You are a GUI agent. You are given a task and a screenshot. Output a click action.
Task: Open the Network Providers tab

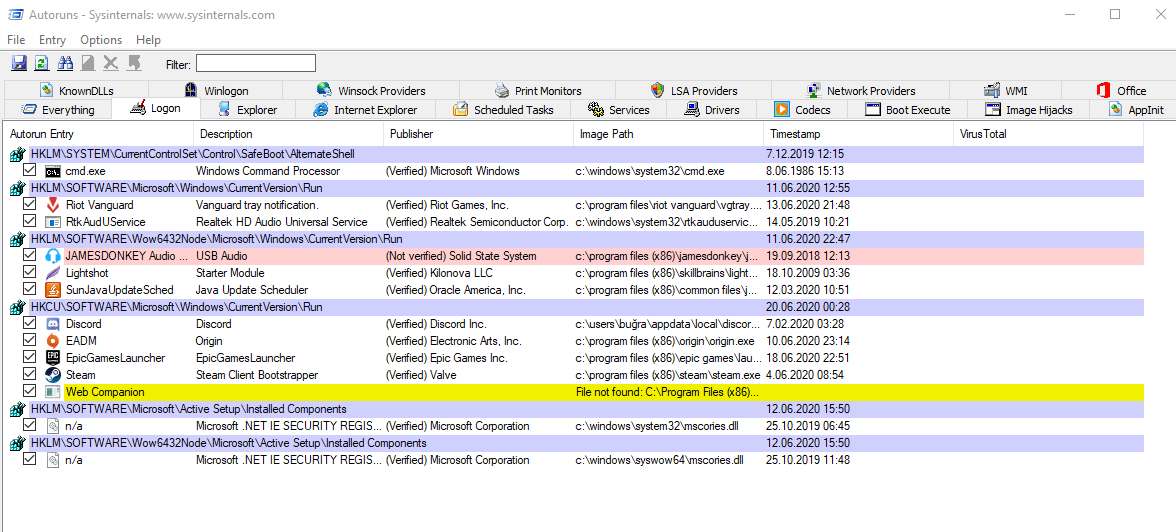(860, 91)
